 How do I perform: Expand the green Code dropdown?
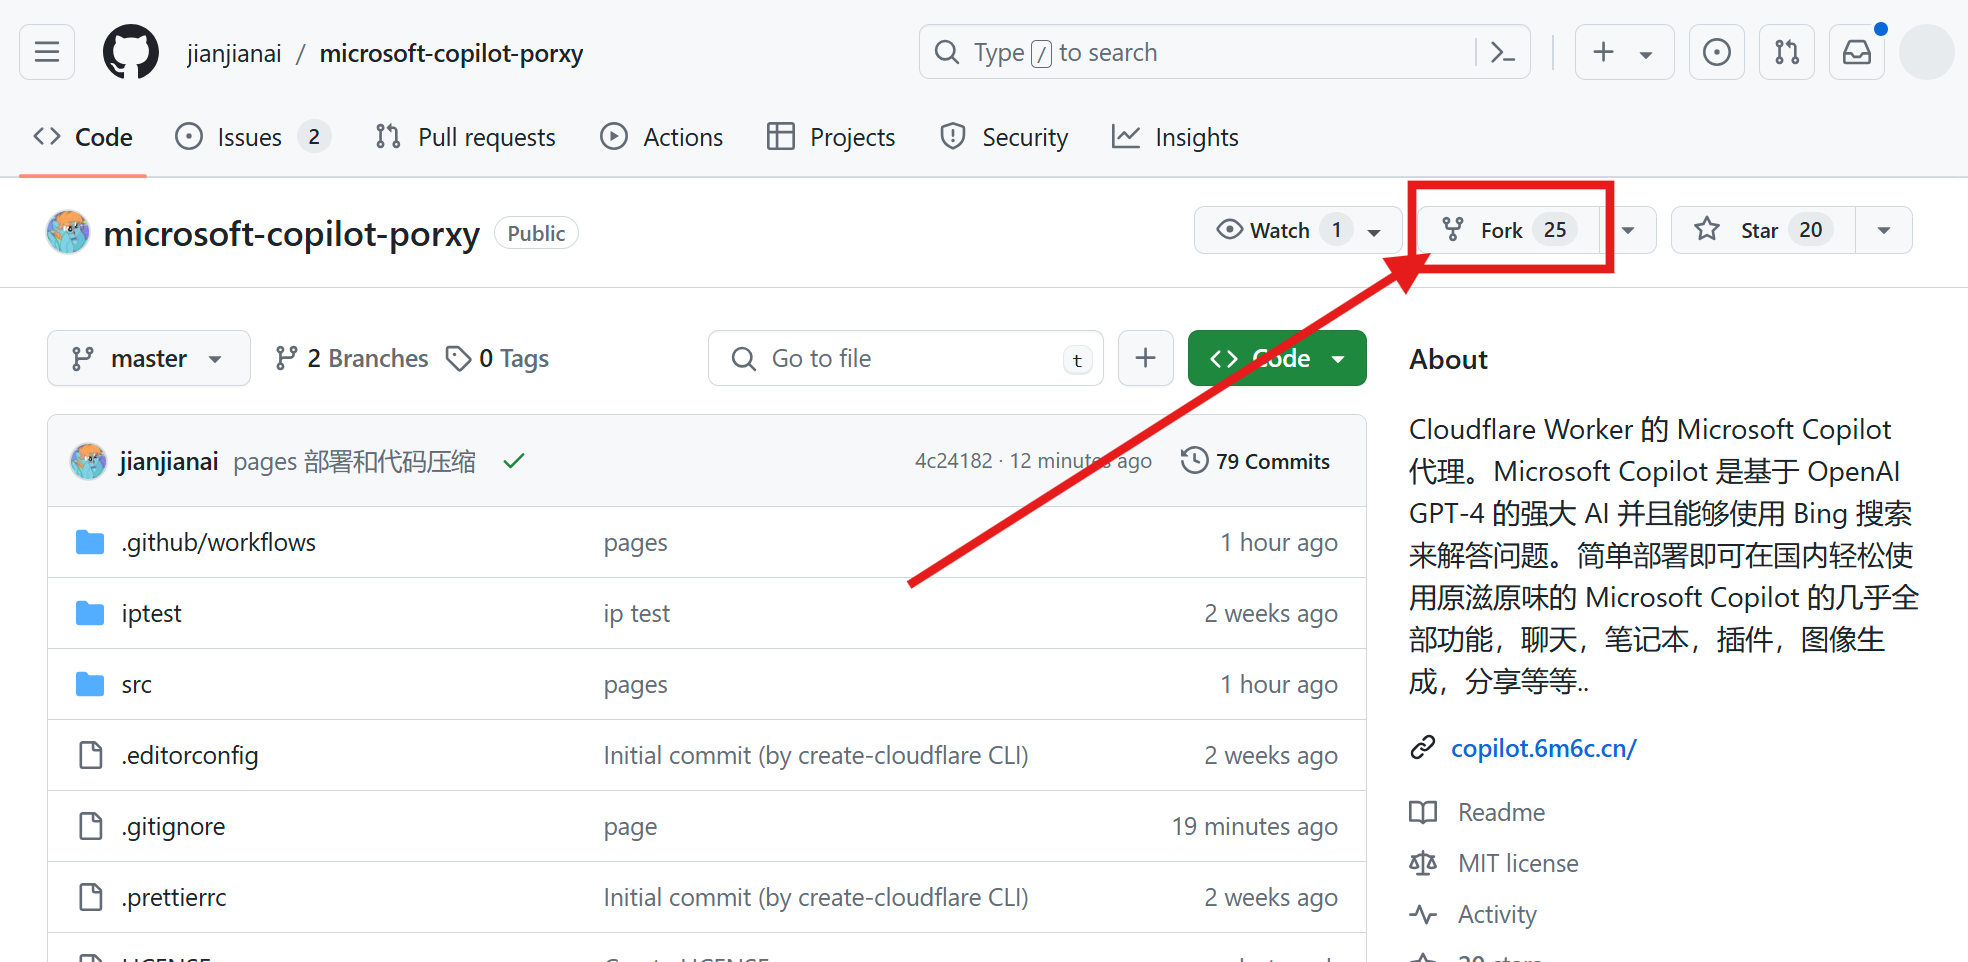1277,358
